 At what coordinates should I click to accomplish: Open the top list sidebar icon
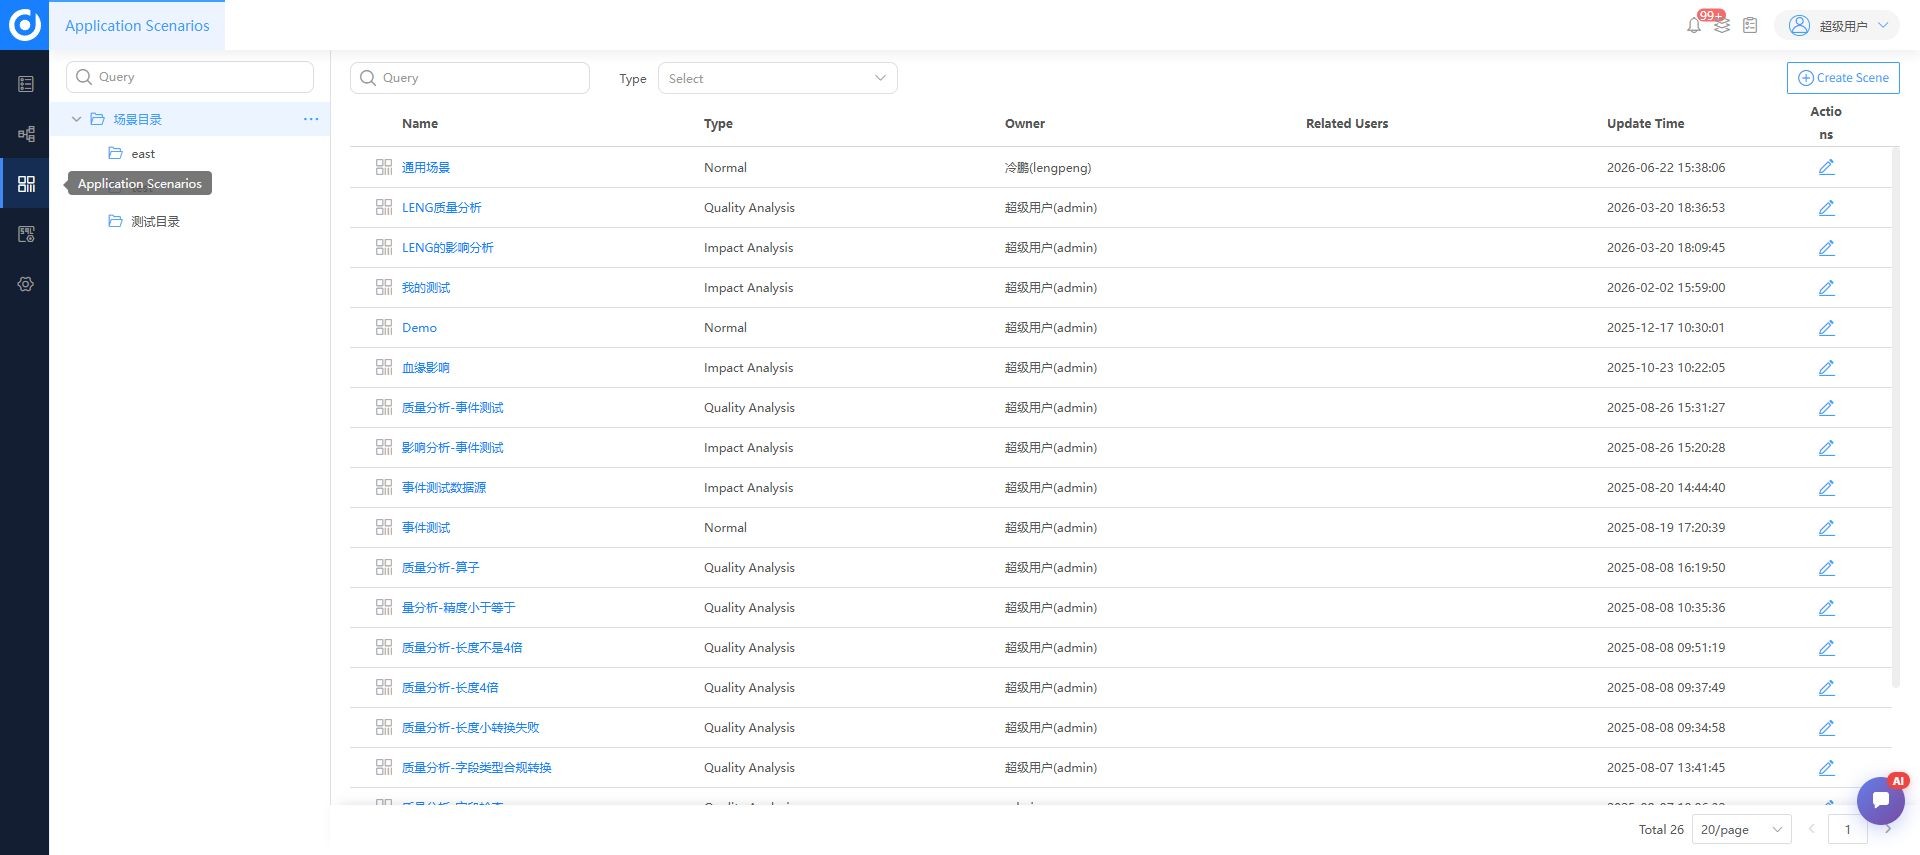click(26, 84)
